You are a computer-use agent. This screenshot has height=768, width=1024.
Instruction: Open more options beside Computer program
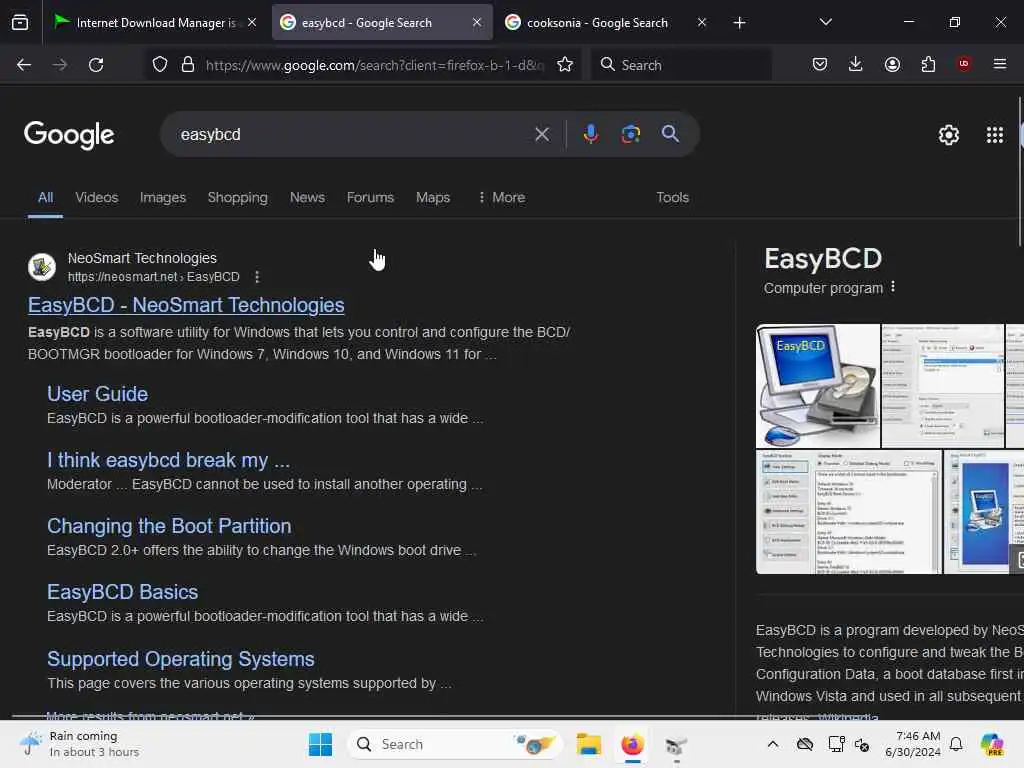[893, 287]
